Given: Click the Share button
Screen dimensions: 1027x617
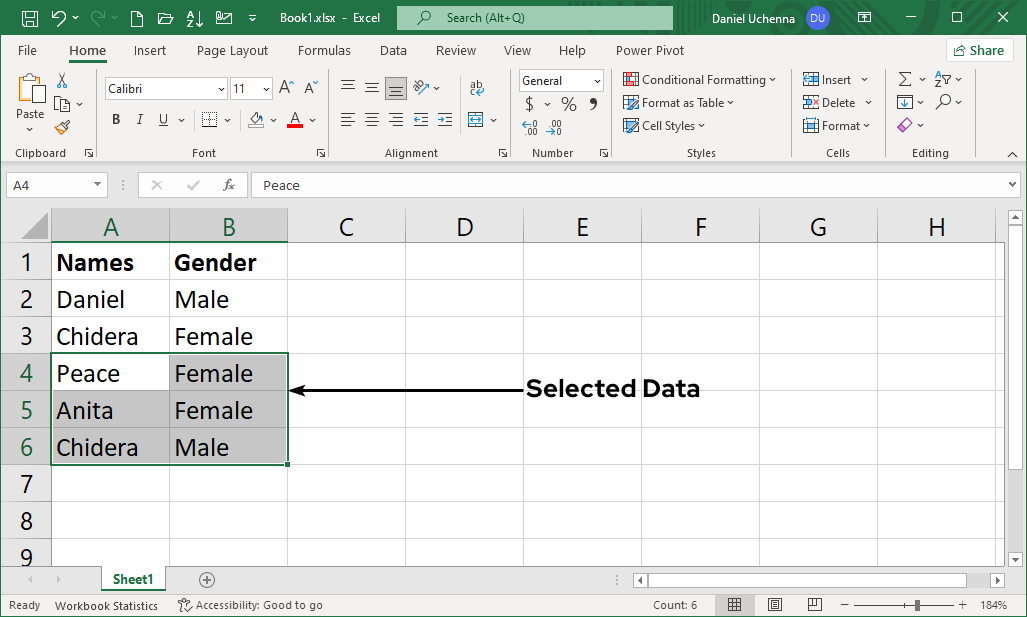Looking at the screenshot, I should coord(978,49).
